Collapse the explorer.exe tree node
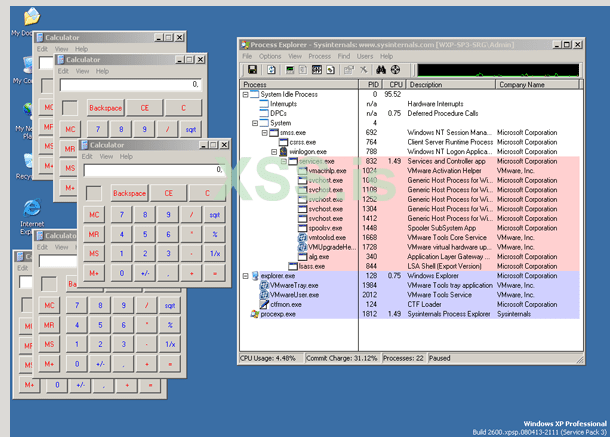Viewport: 610px width, 437px height. [247, 275]
